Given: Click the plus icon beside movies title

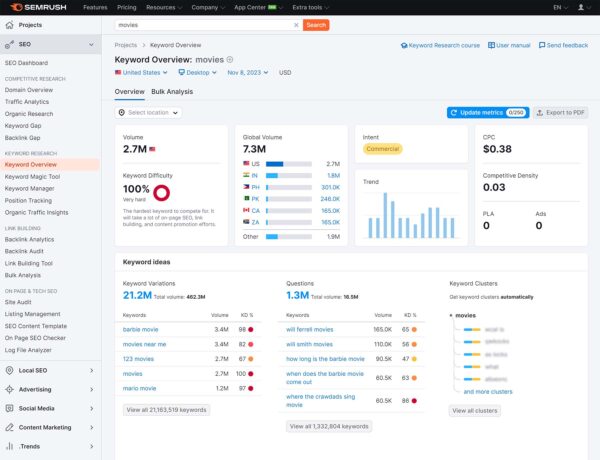Looking at the screenshot, I should pos(230,60).
